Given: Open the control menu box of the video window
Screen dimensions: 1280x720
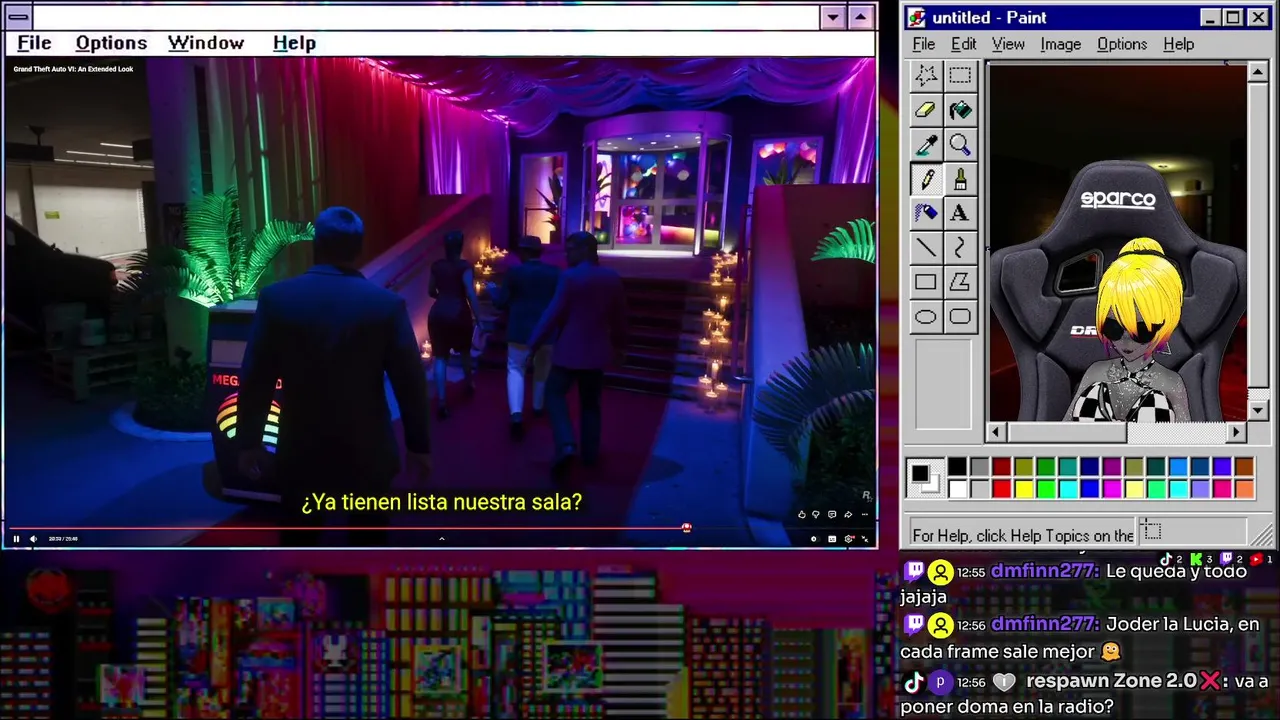Looking at the screenshot, I should pyautogui.click(x=18, y=18).
